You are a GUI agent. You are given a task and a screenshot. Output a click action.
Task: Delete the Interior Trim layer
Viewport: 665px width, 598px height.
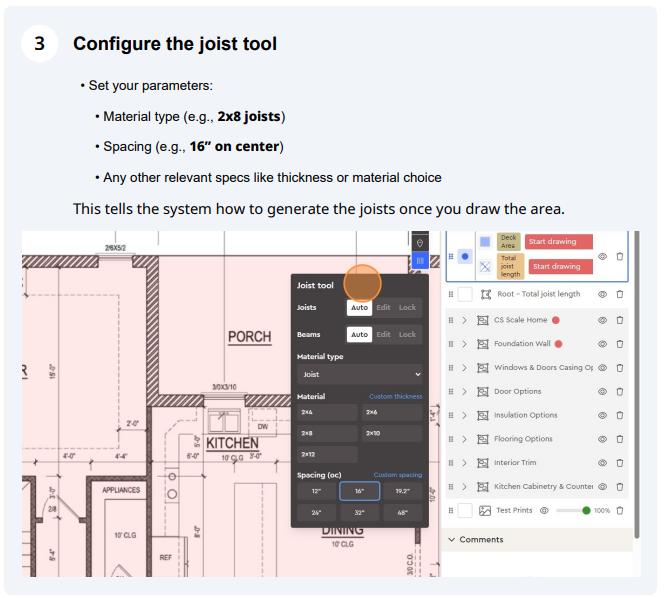pos(620,463)
